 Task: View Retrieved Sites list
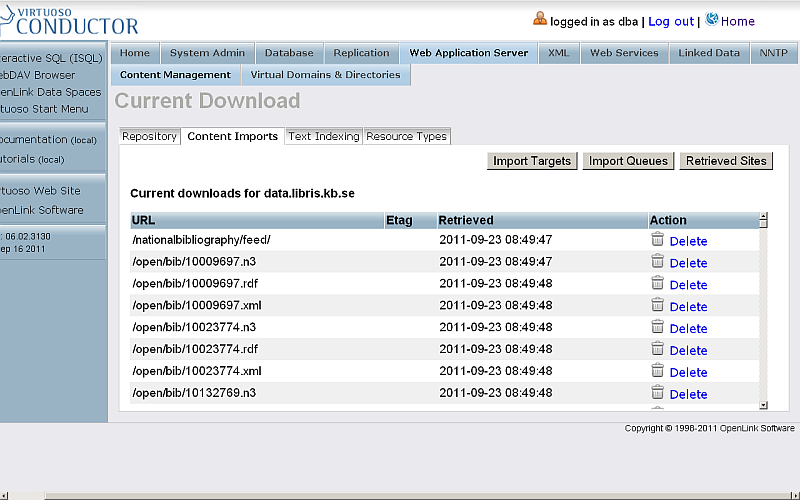coord(726,161)
